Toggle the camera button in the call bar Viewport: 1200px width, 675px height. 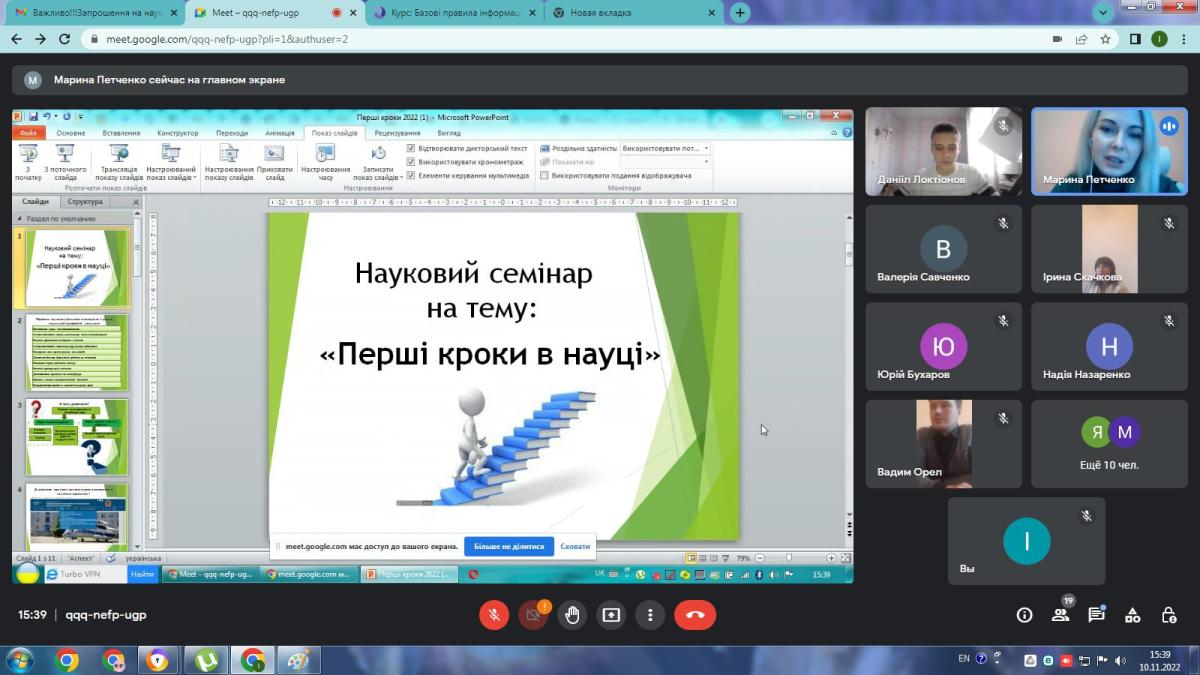pos(533,615)
